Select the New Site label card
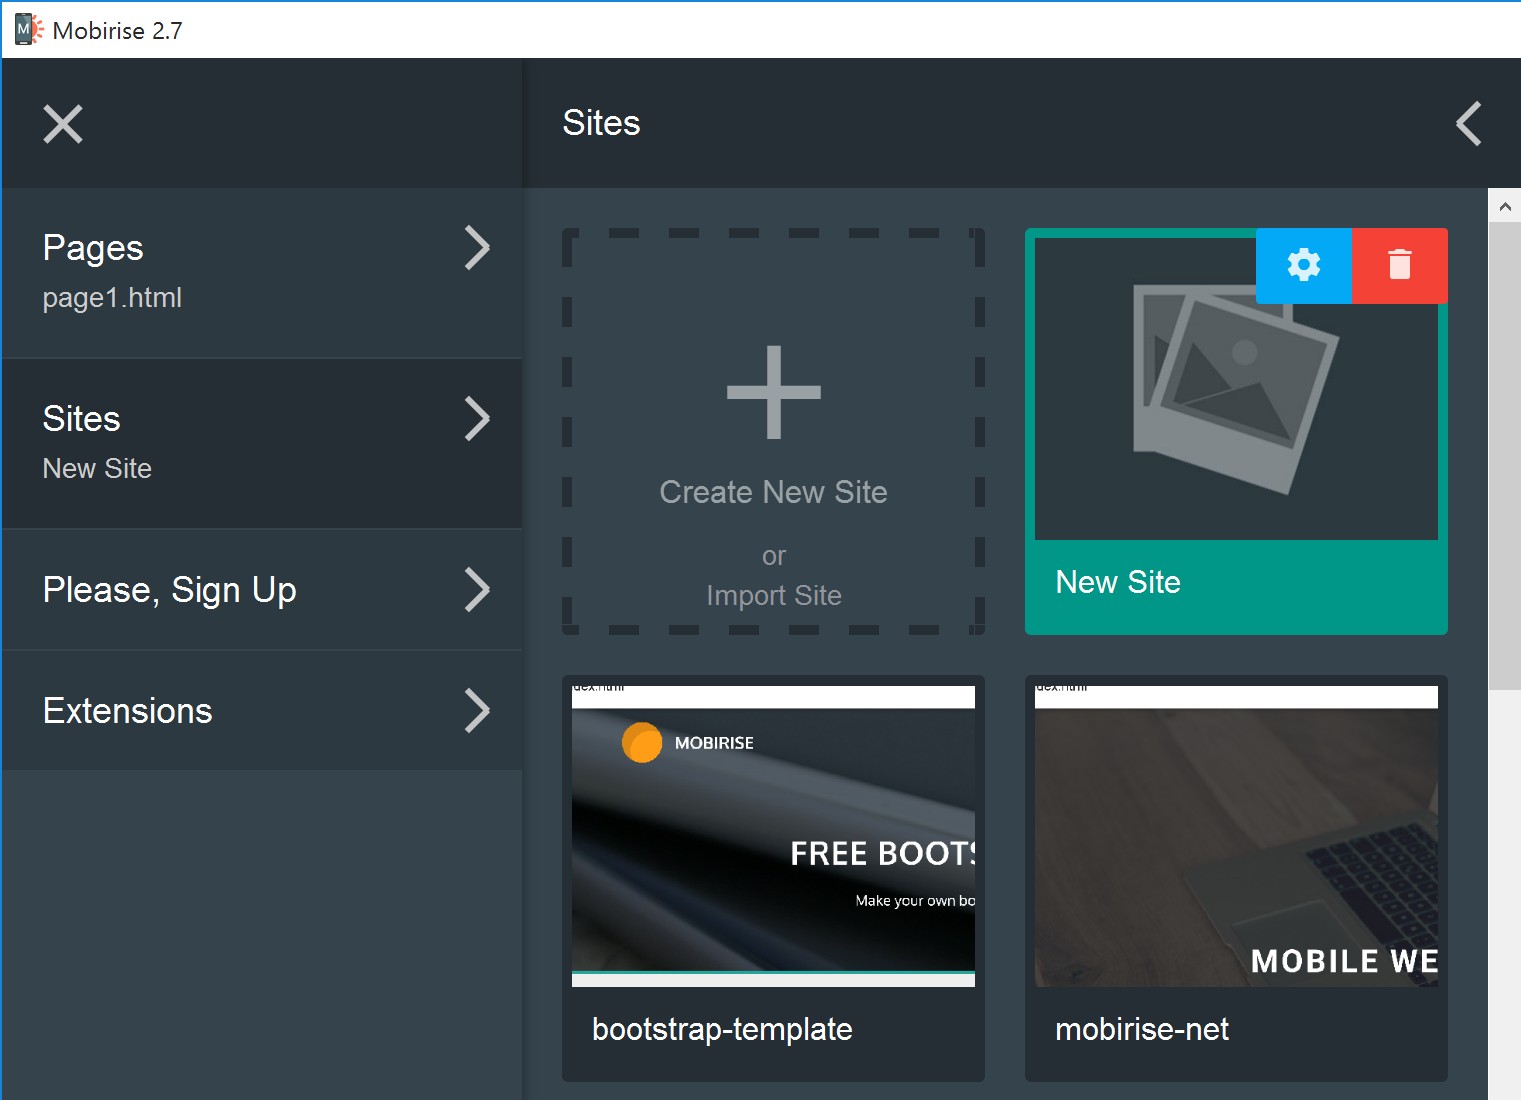The height and width of the screenshot is (1100, 1521). coord(1118,583)
